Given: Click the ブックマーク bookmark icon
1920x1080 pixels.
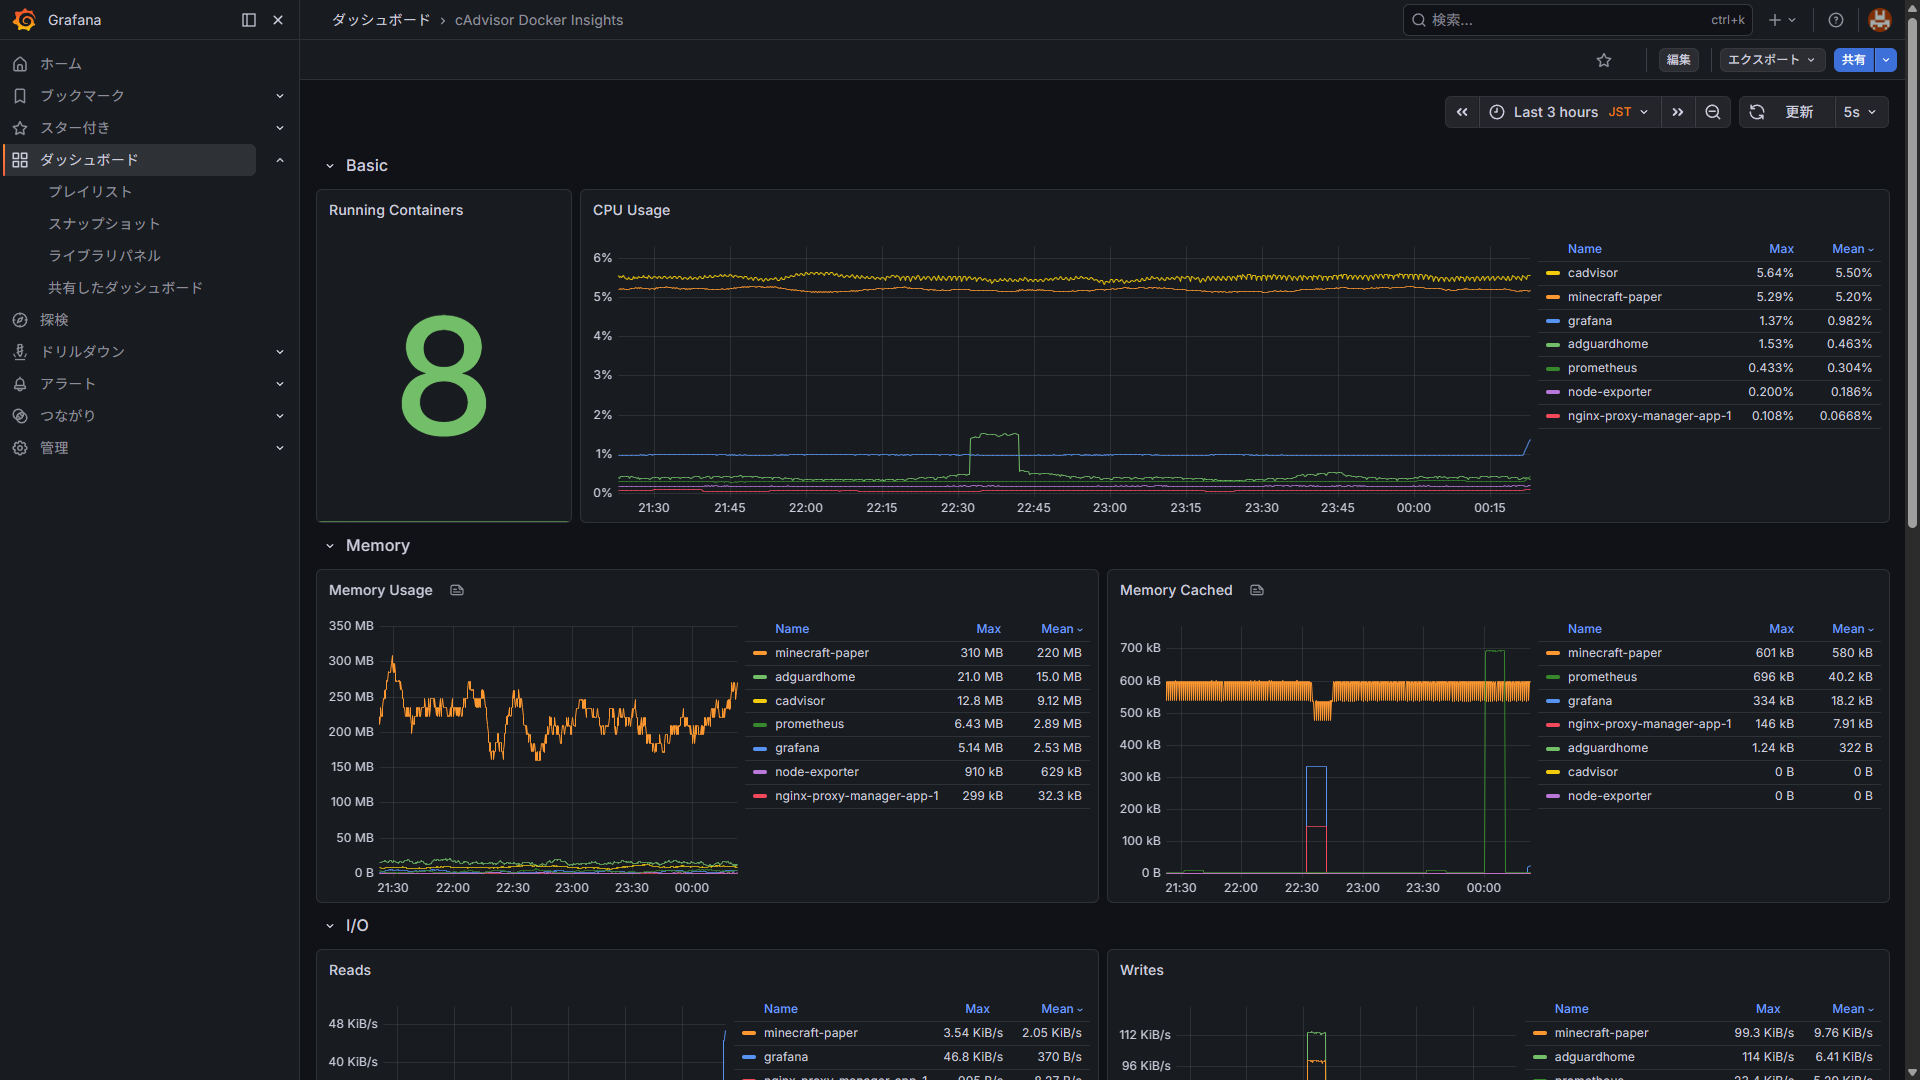Looking at the screenshot, I should [x=20, y=96].
